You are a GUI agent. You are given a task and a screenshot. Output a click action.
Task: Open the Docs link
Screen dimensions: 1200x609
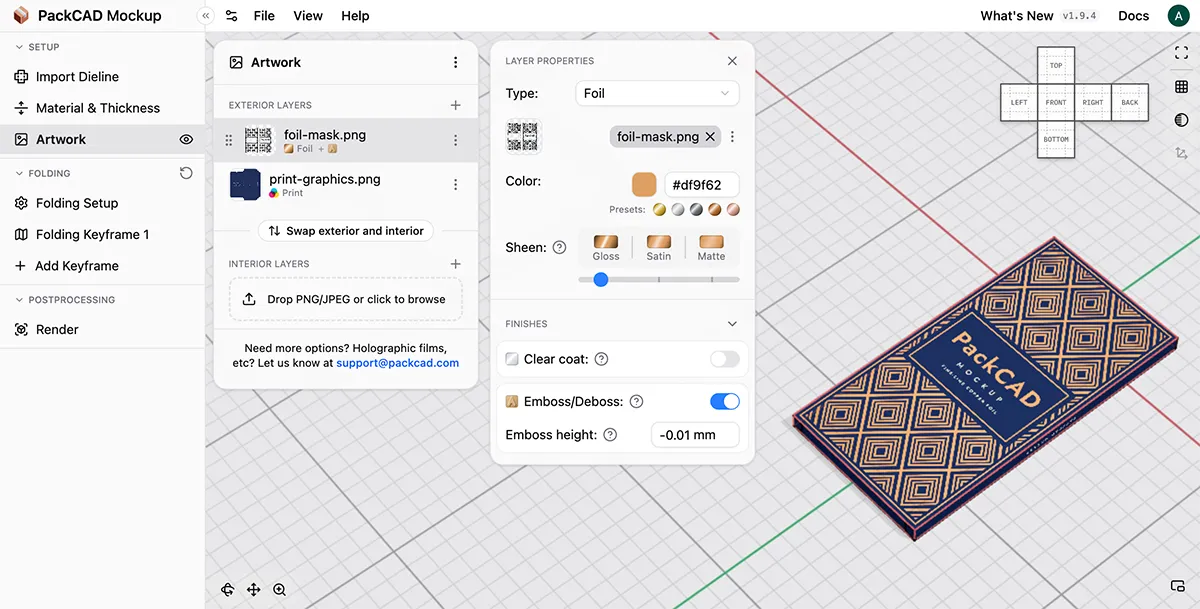pos(1133,16)
